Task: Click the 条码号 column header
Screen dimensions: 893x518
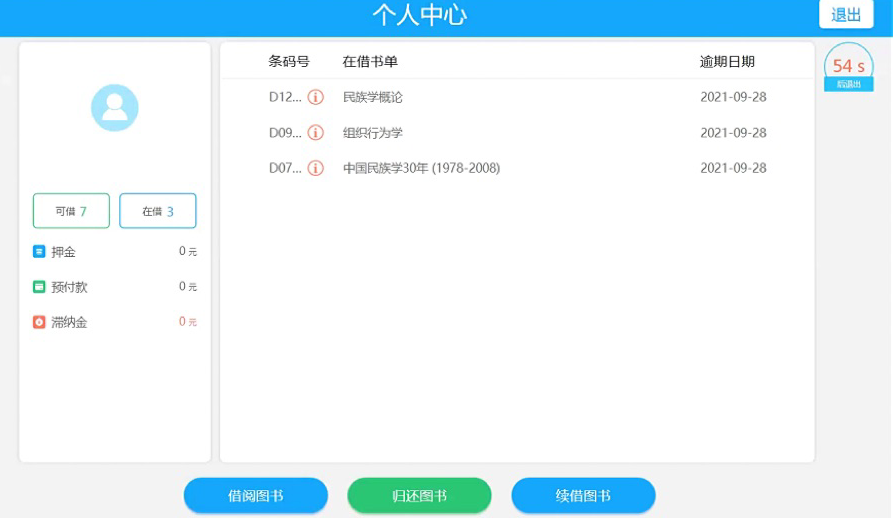Action: pyautogui.click(x=289, y=62)
